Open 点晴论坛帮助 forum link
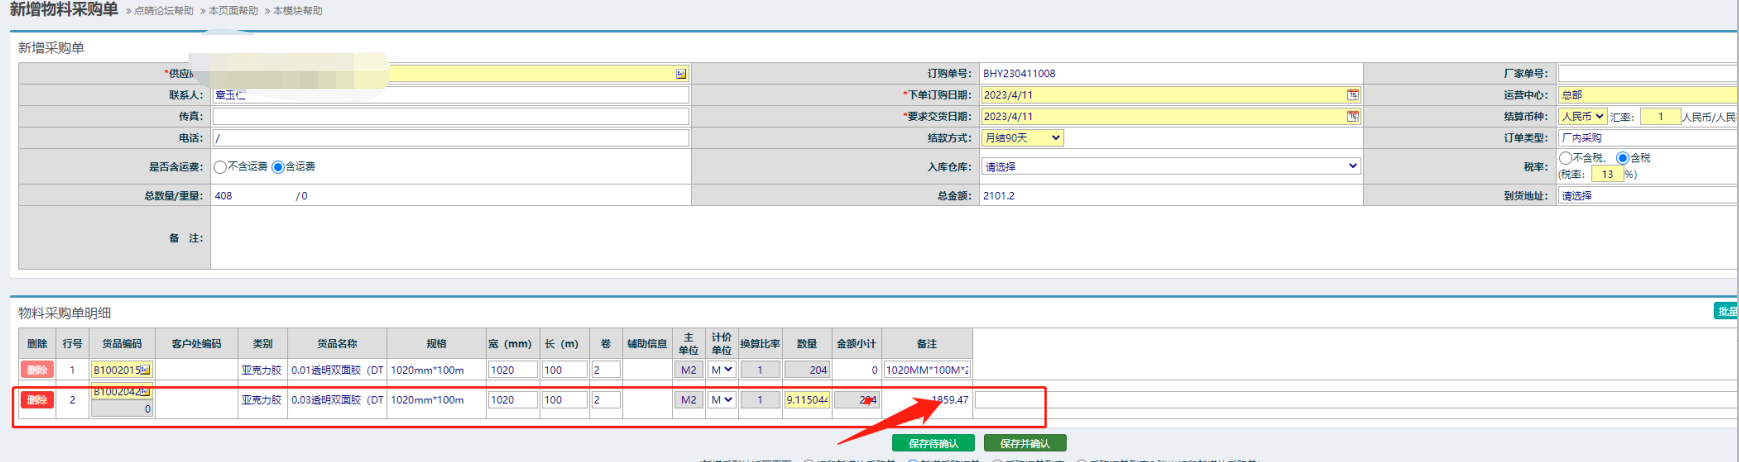The width and height of the screenshot is (1739, 462). coord(163,11)
